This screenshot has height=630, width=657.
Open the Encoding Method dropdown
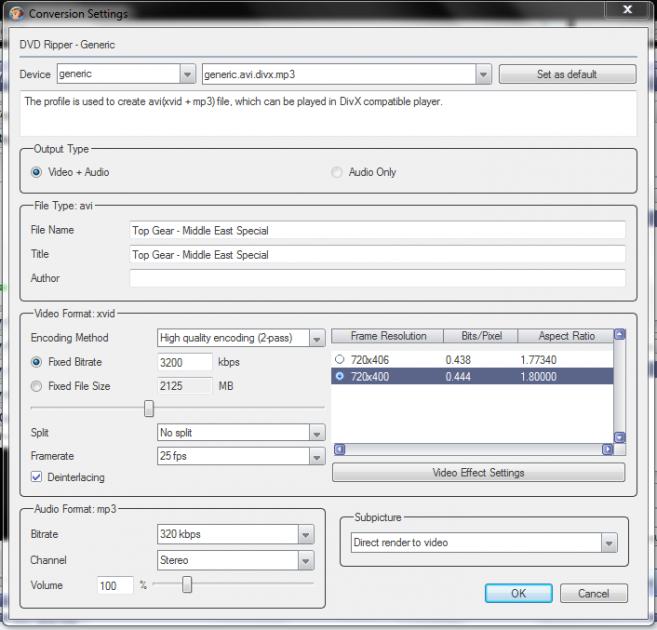(x=317, y=338)
